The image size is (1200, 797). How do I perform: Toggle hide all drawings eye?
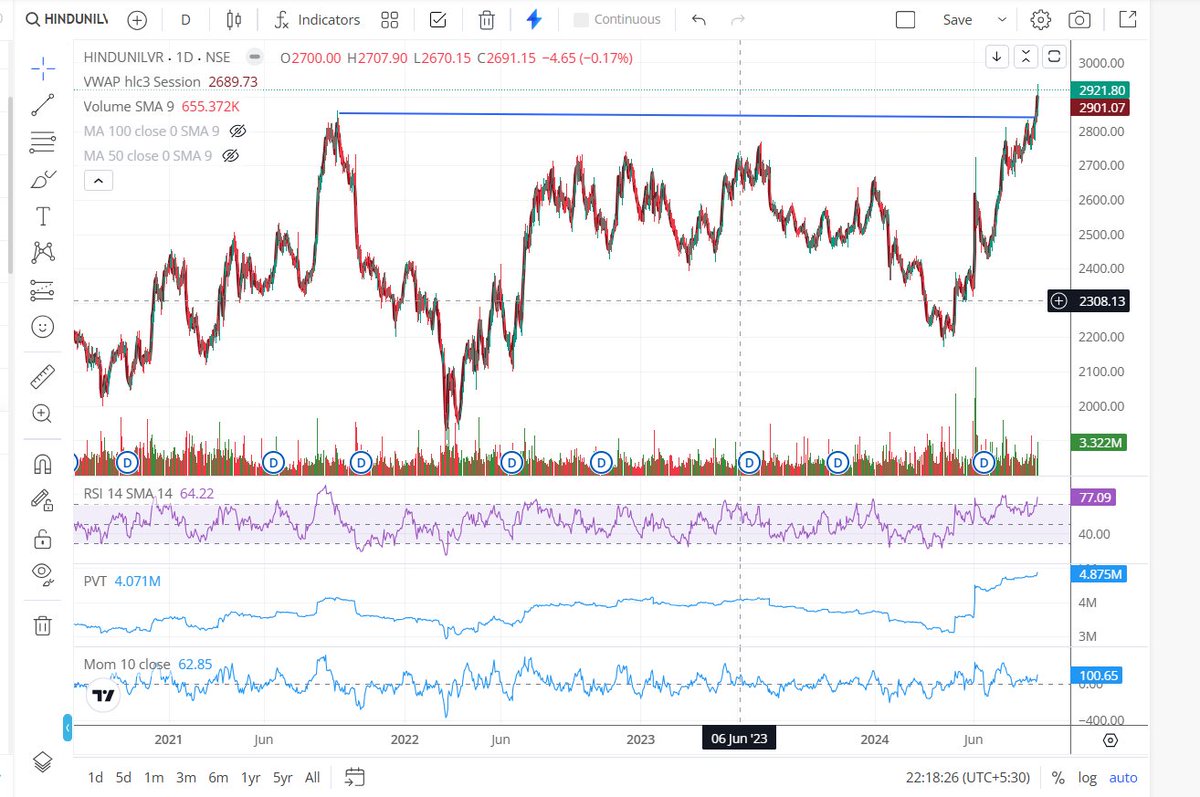point(42,574)
